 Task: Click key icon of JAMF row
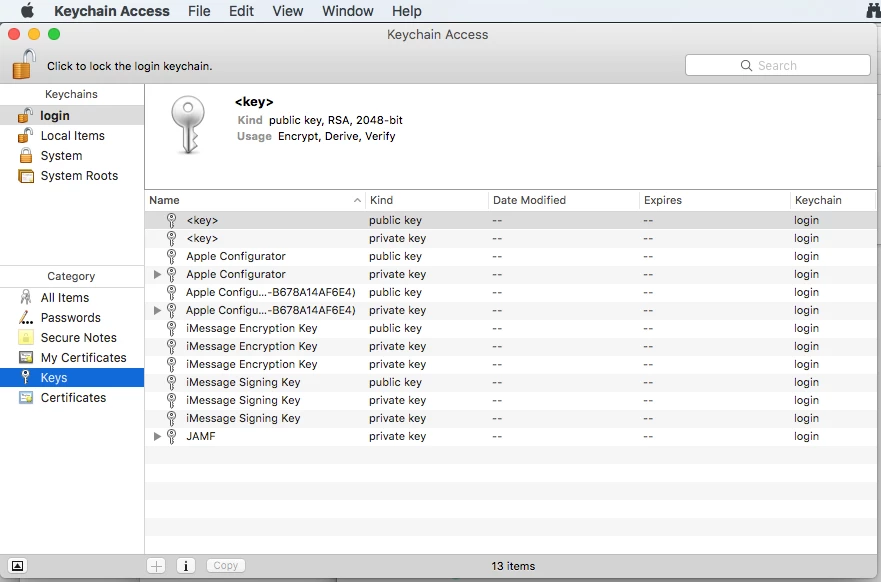(171, 436)
